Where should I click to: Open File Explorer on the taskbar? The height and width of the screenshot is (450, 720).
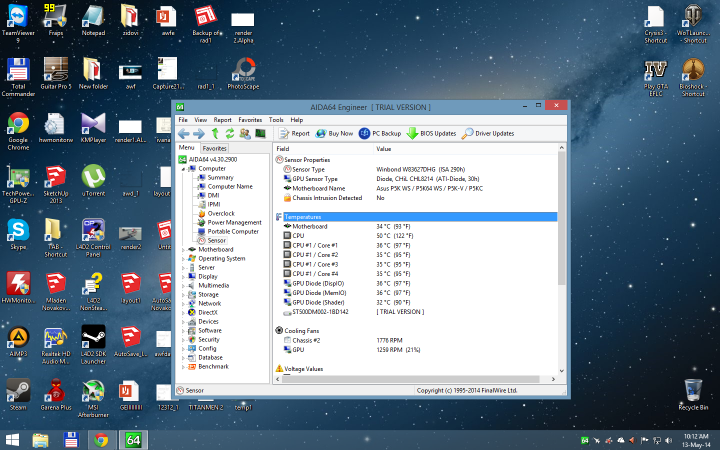point(40,440)
